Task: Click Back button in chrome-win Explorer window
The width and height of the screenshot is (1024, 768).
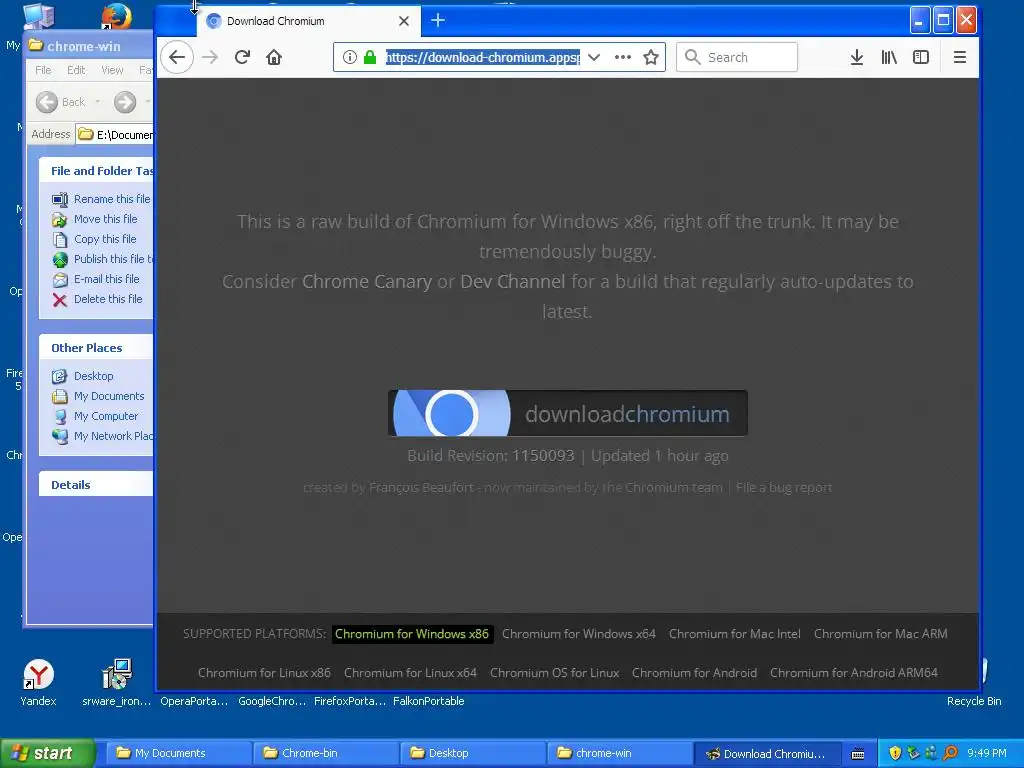Action: tap(61, 102)
